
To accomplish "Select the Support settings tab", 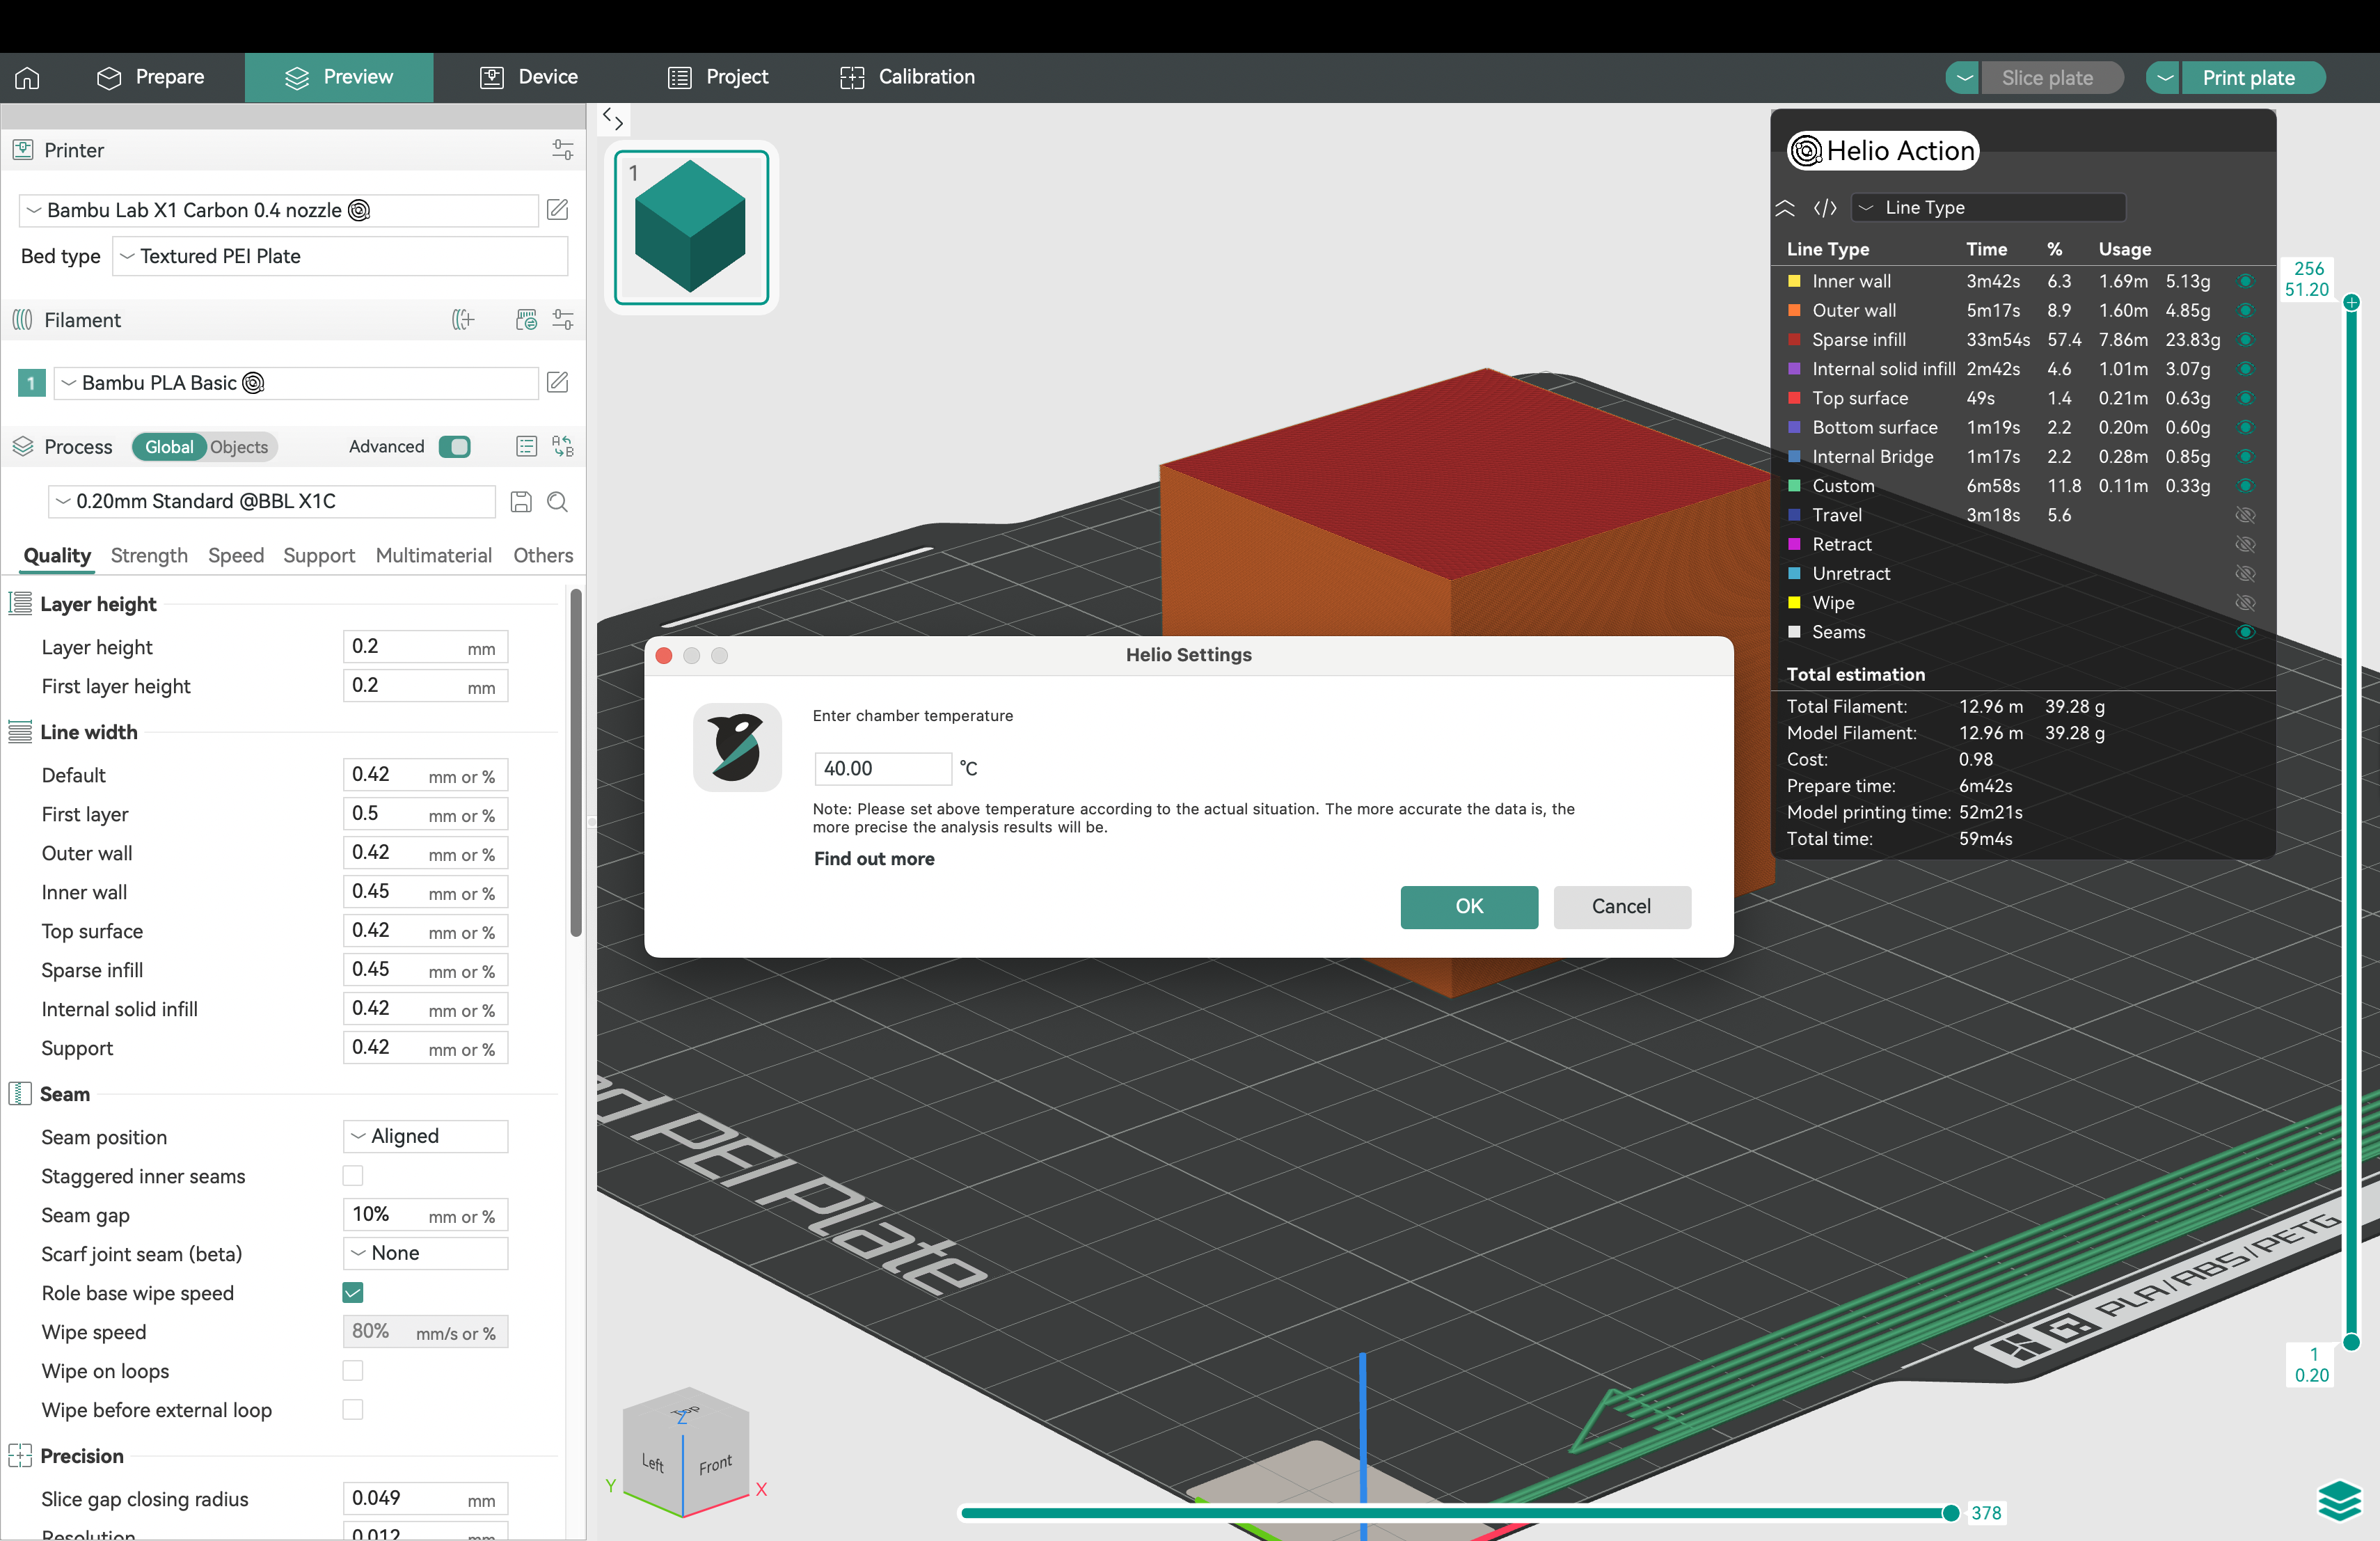I will click(319, 555).
